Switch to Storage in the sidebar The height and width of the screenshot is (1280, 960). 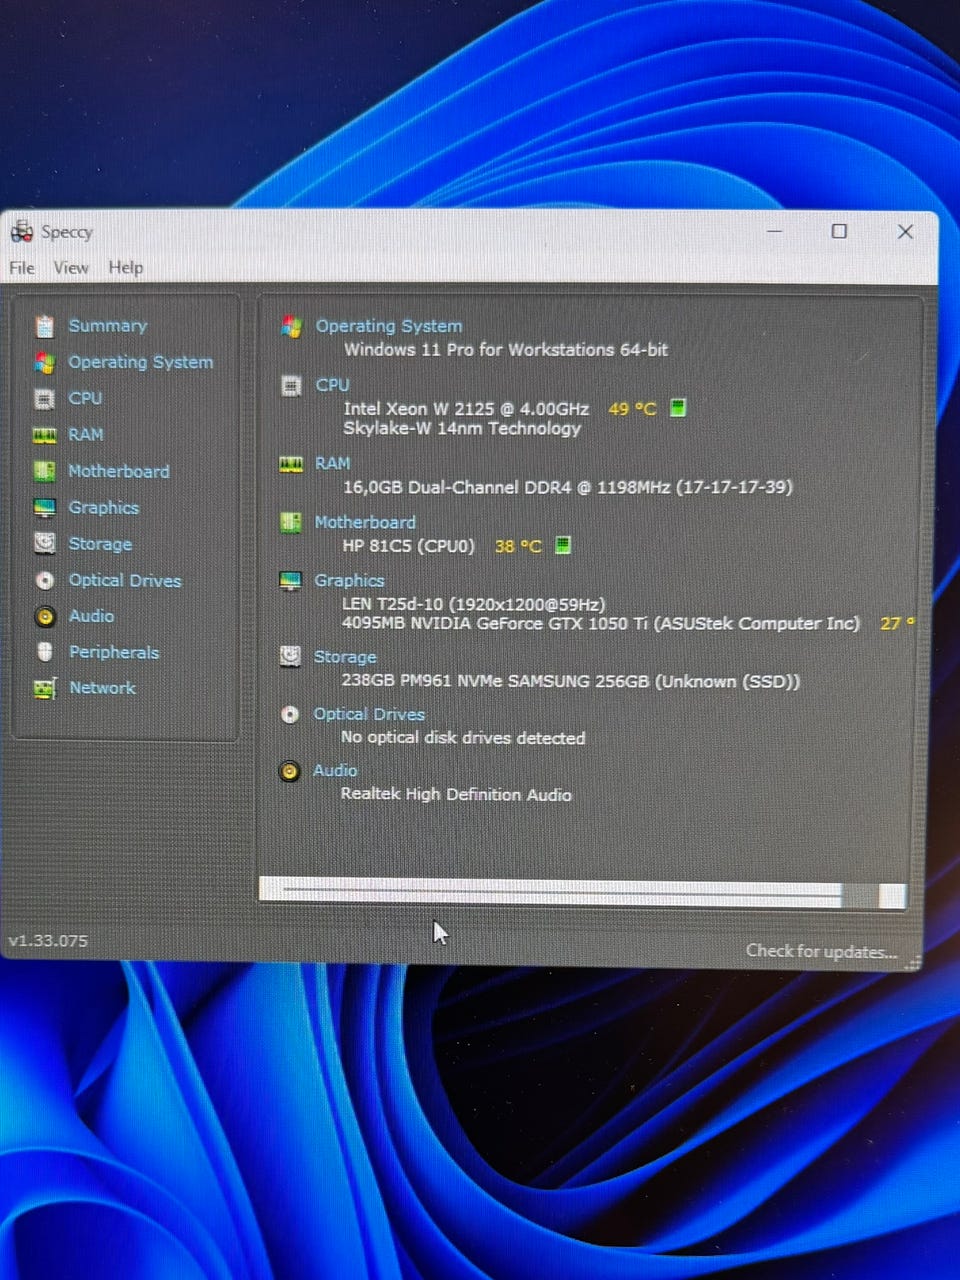pos(99,544)
